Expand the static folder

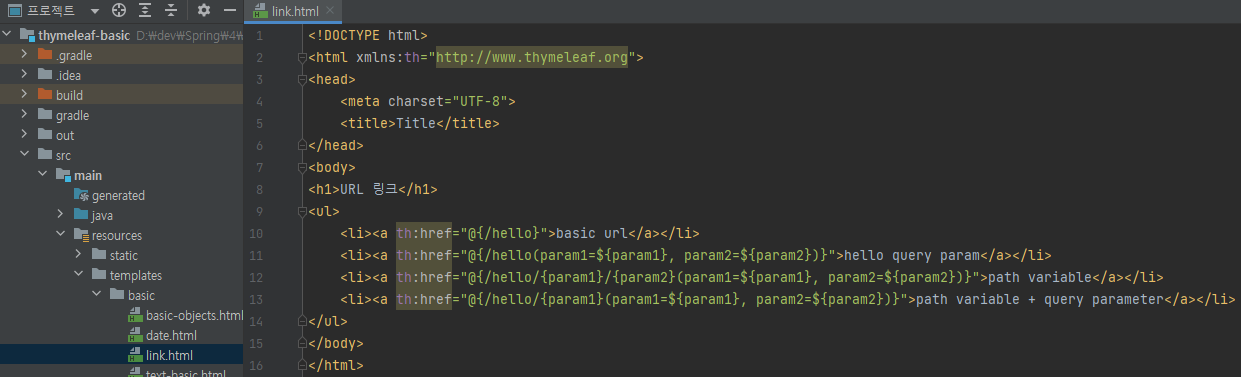pos(79,255)
